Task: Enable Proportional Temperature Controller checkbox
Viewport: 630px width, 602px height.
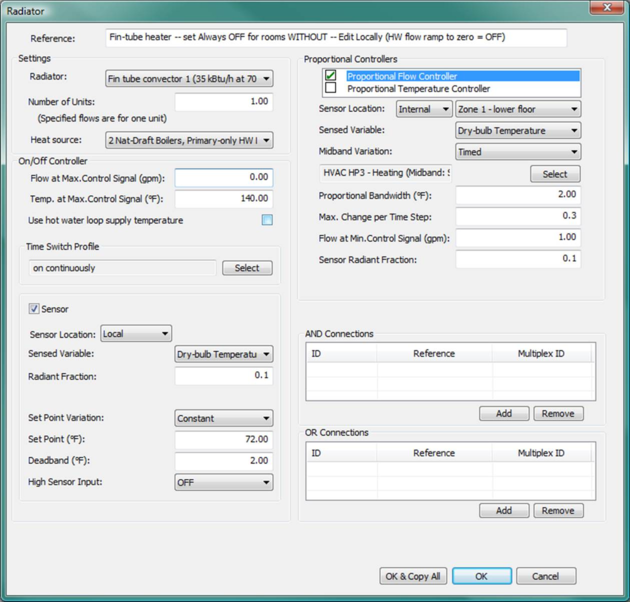Action: click(331, 88)
